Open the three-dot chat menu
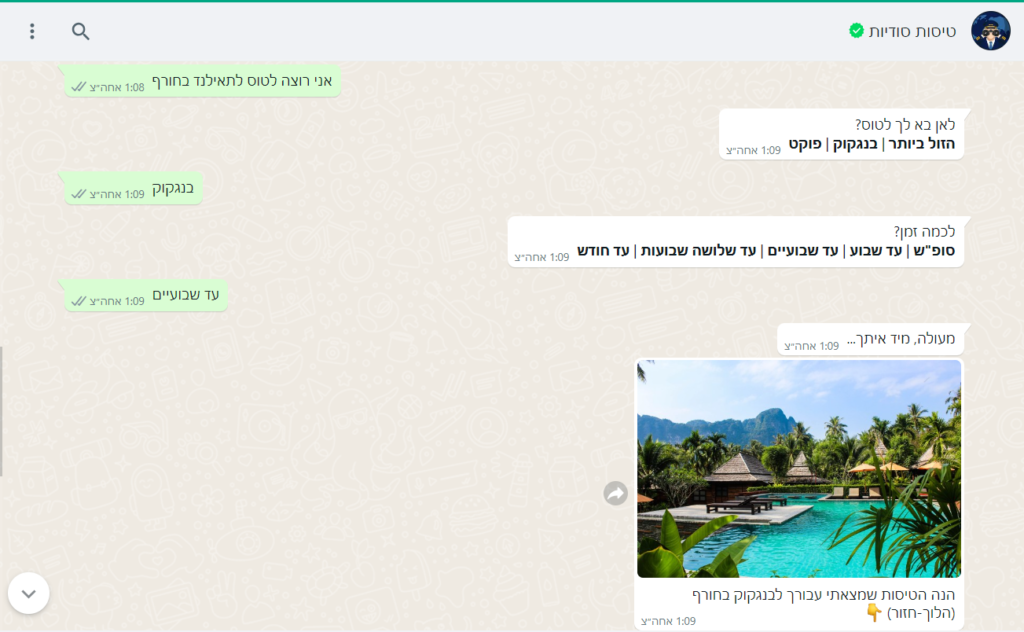 [x=32, y=31]
